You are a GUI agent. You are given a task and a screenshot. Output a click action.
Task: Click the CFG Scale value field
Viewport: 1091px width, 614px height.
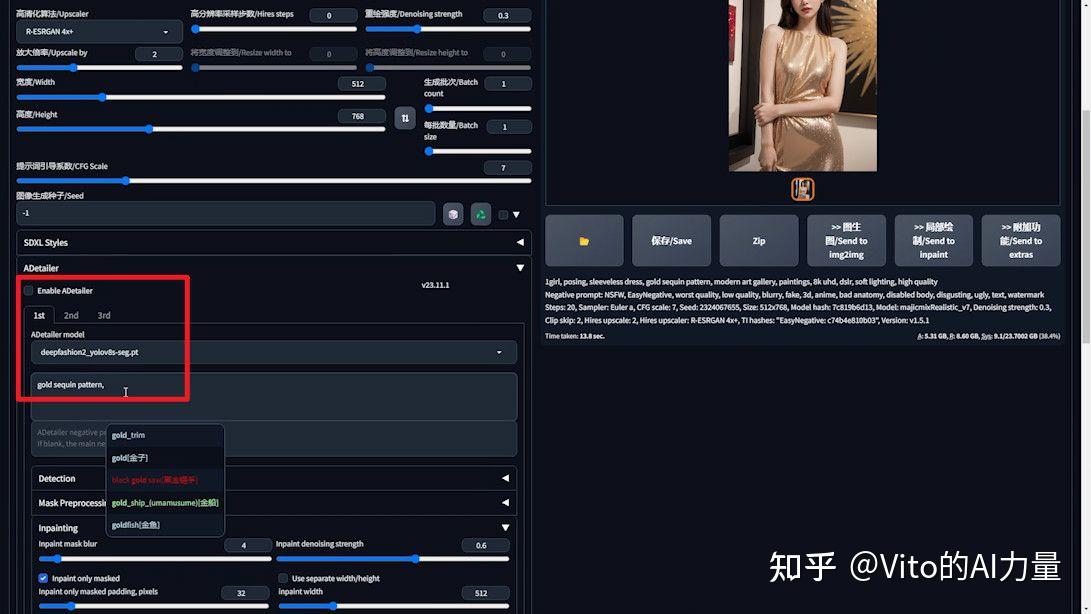(x=507, y=168)
